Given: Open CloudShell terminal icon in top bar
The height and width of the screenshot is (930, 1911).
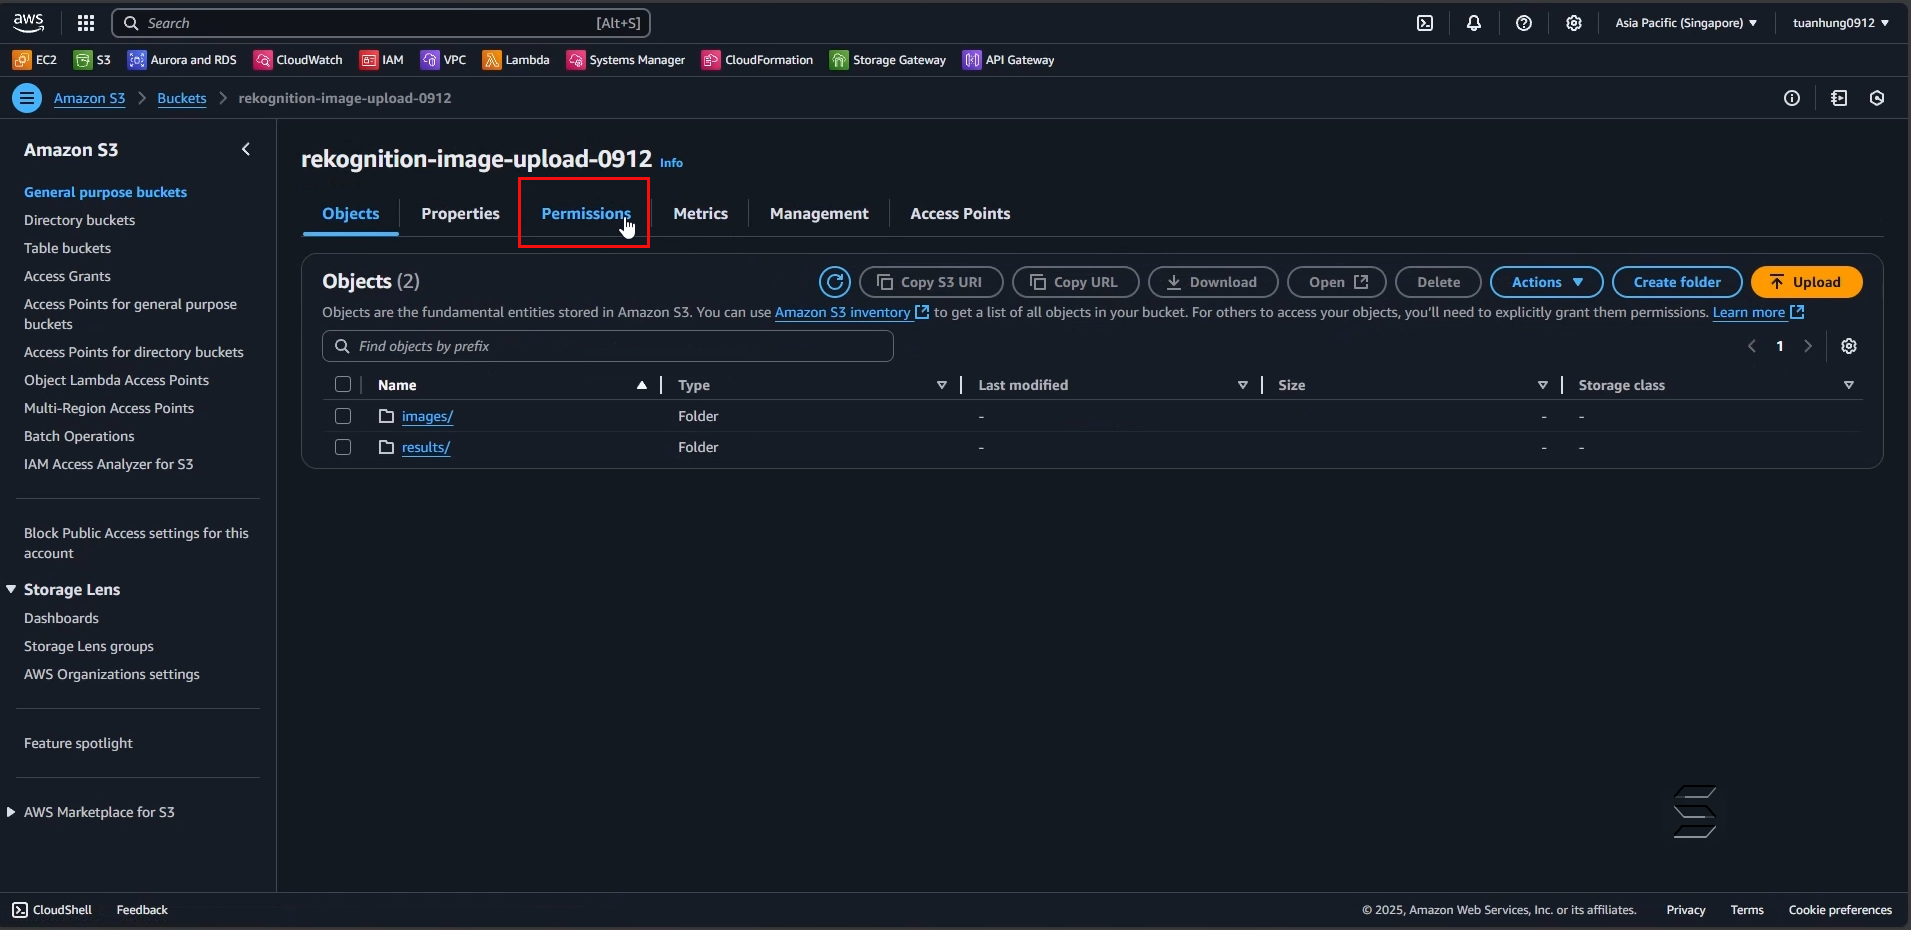Looking at the screenshot, I should click(1425, 23).
